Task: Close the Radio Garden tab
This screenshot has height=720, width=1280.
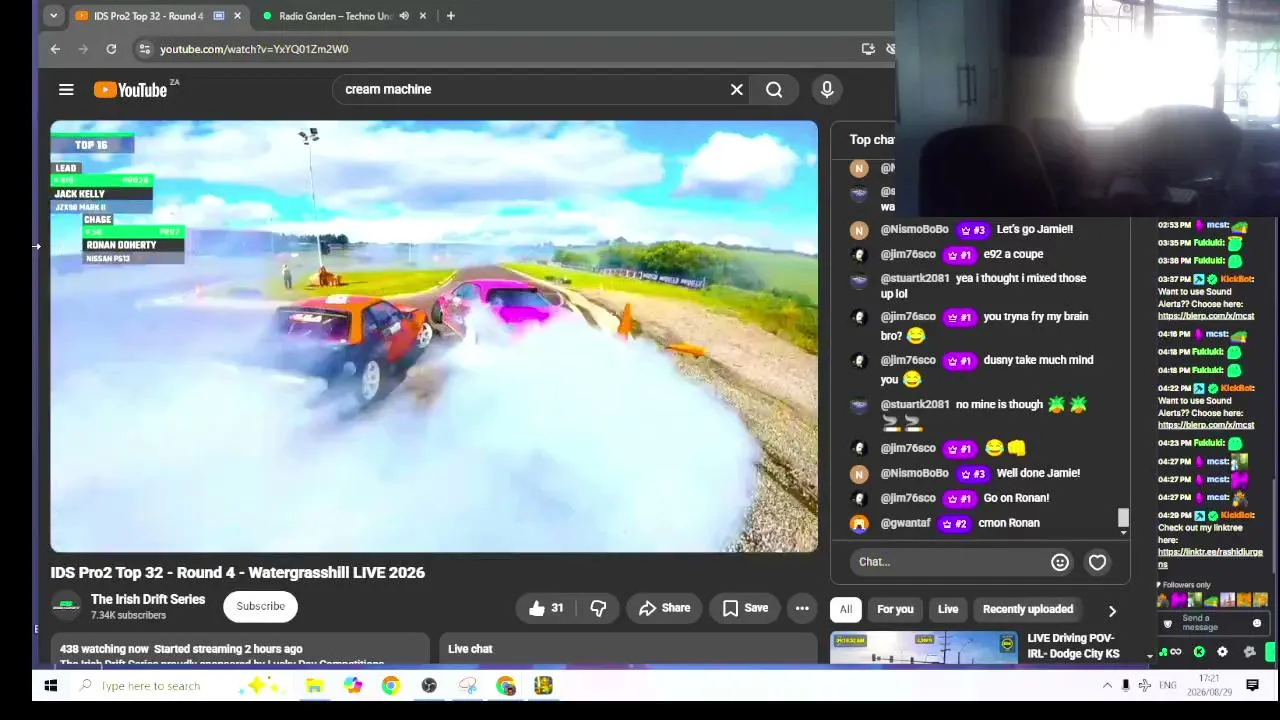Action: click(x=423, y=16)
